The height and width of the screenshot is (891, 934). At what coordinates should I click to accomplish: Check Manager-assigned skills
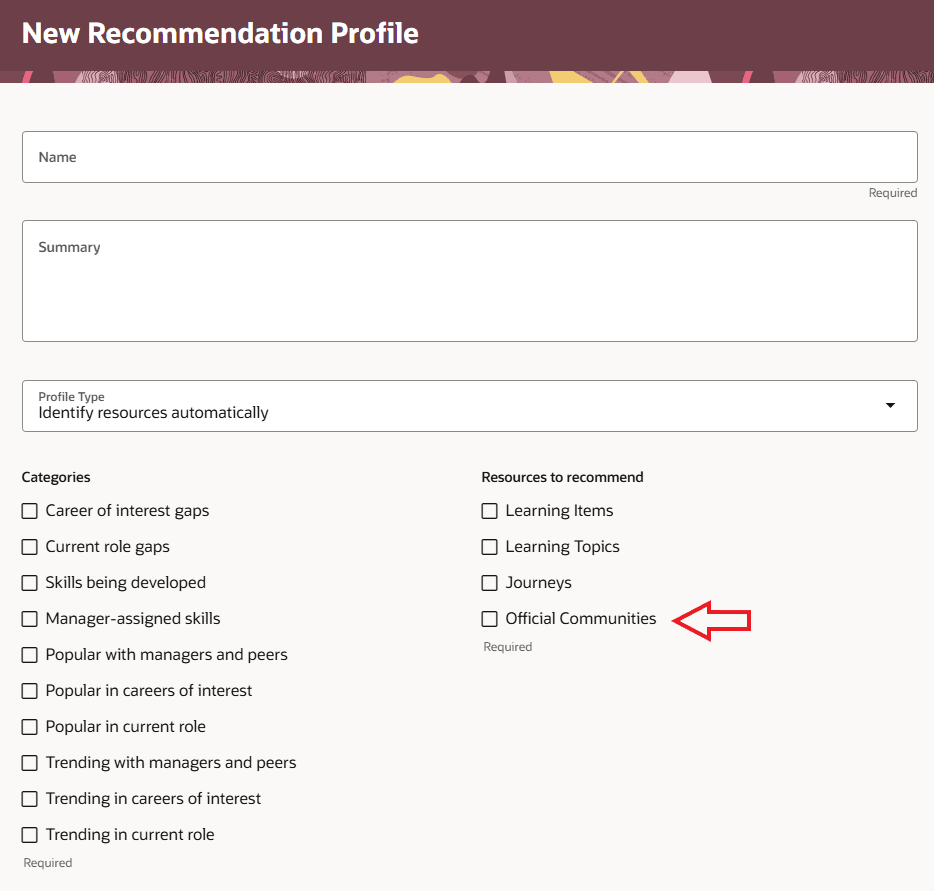29,618
